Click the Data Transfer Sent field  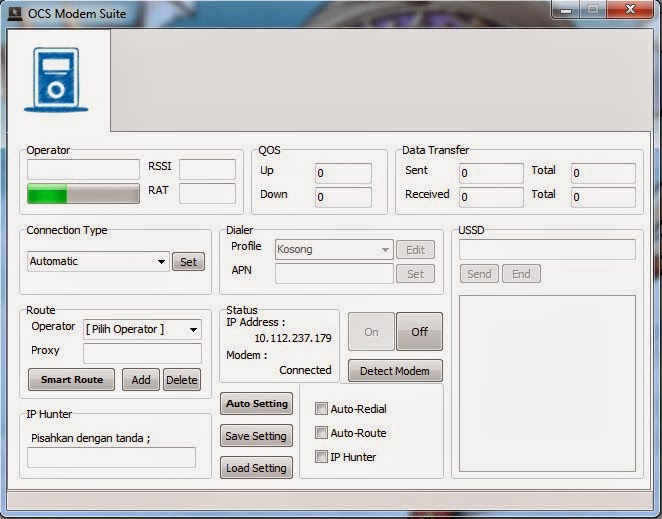(x=491, y=173)
